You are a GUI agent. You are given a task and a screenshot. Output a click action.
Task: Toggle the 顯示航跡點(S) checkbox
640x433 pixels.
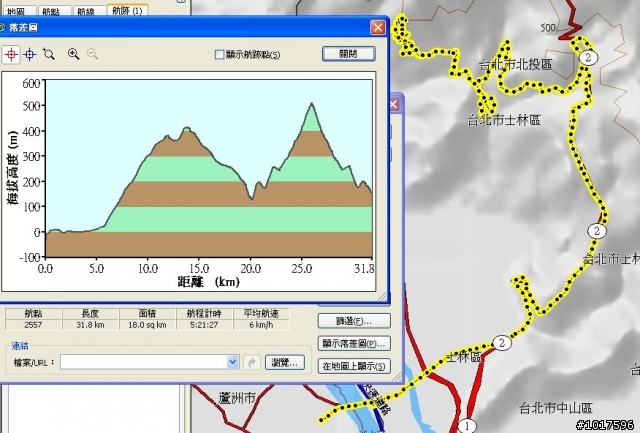[220, 54]
